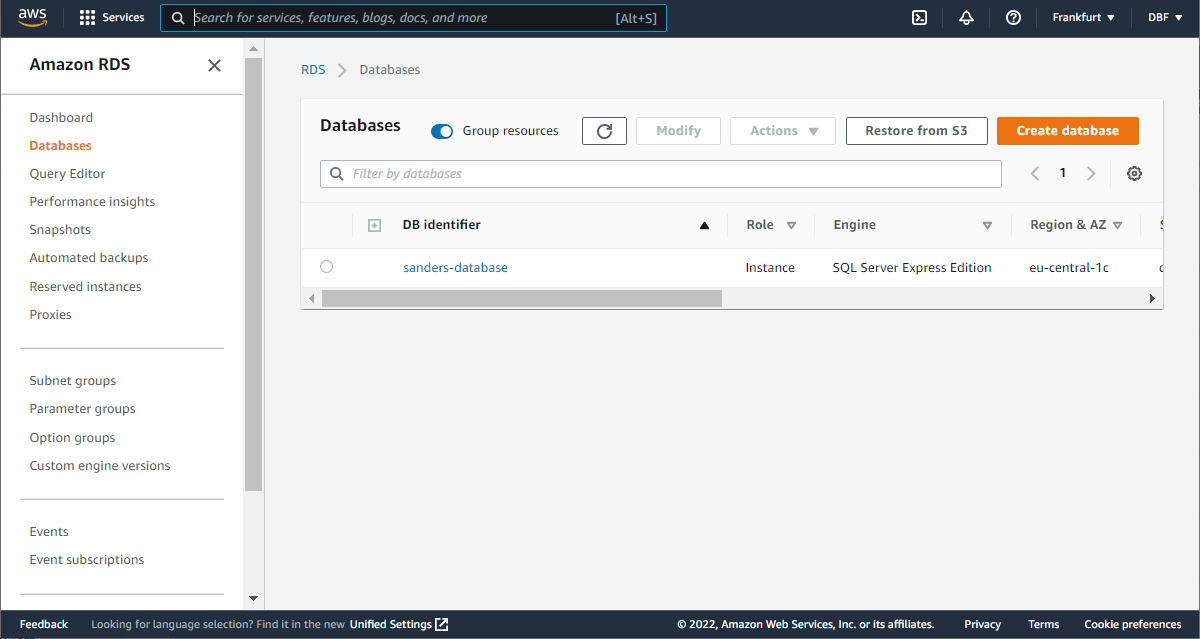
Task: Open the Frankfurt region dropdown
Action: [1083, 17]
